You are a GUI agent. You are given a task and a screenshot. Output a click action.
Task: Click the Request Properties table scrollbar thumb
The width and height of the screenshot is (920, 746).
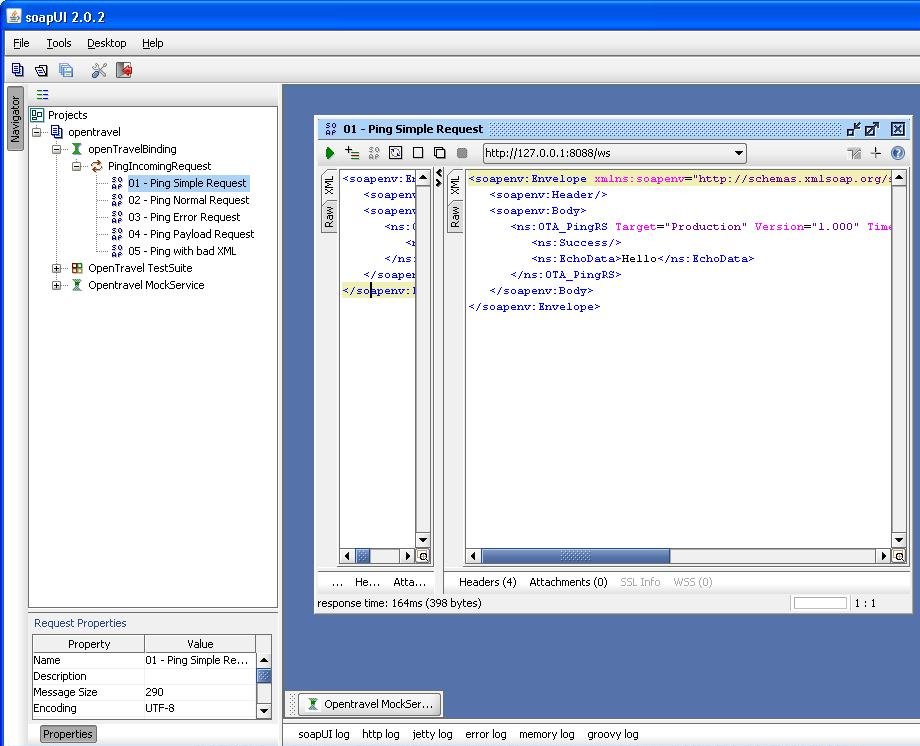pos(264,676)
